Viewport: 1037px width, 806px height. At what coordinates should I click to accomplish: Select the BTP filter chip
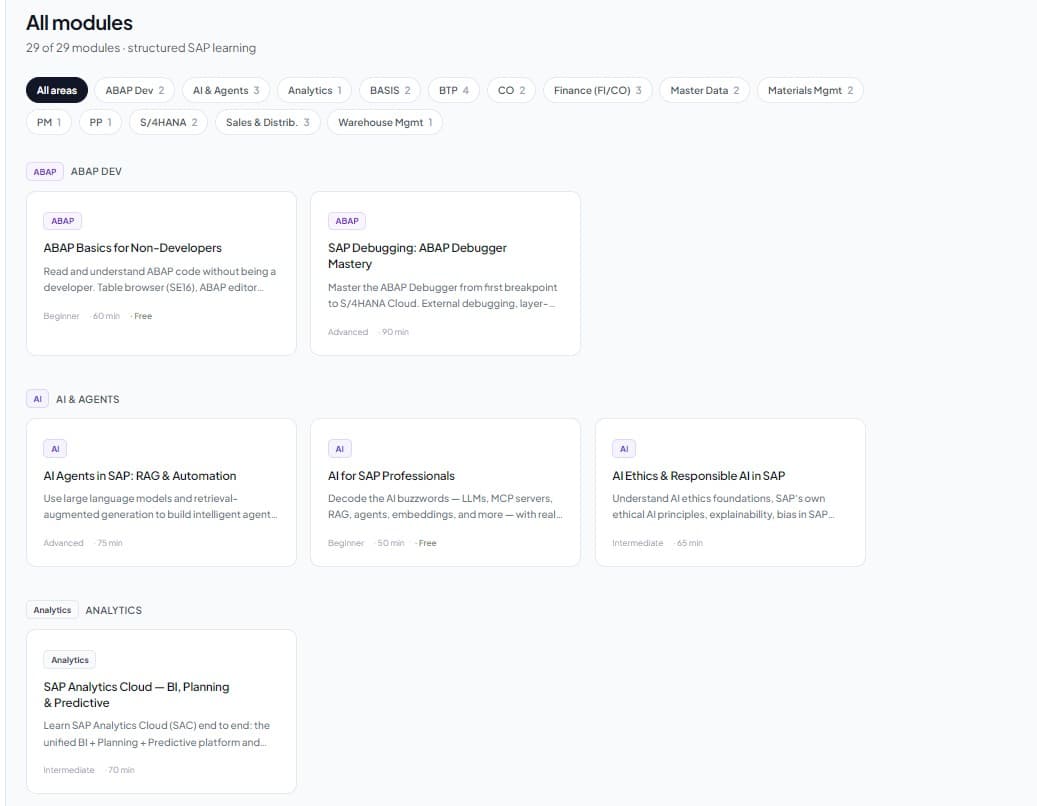[454, 90]
